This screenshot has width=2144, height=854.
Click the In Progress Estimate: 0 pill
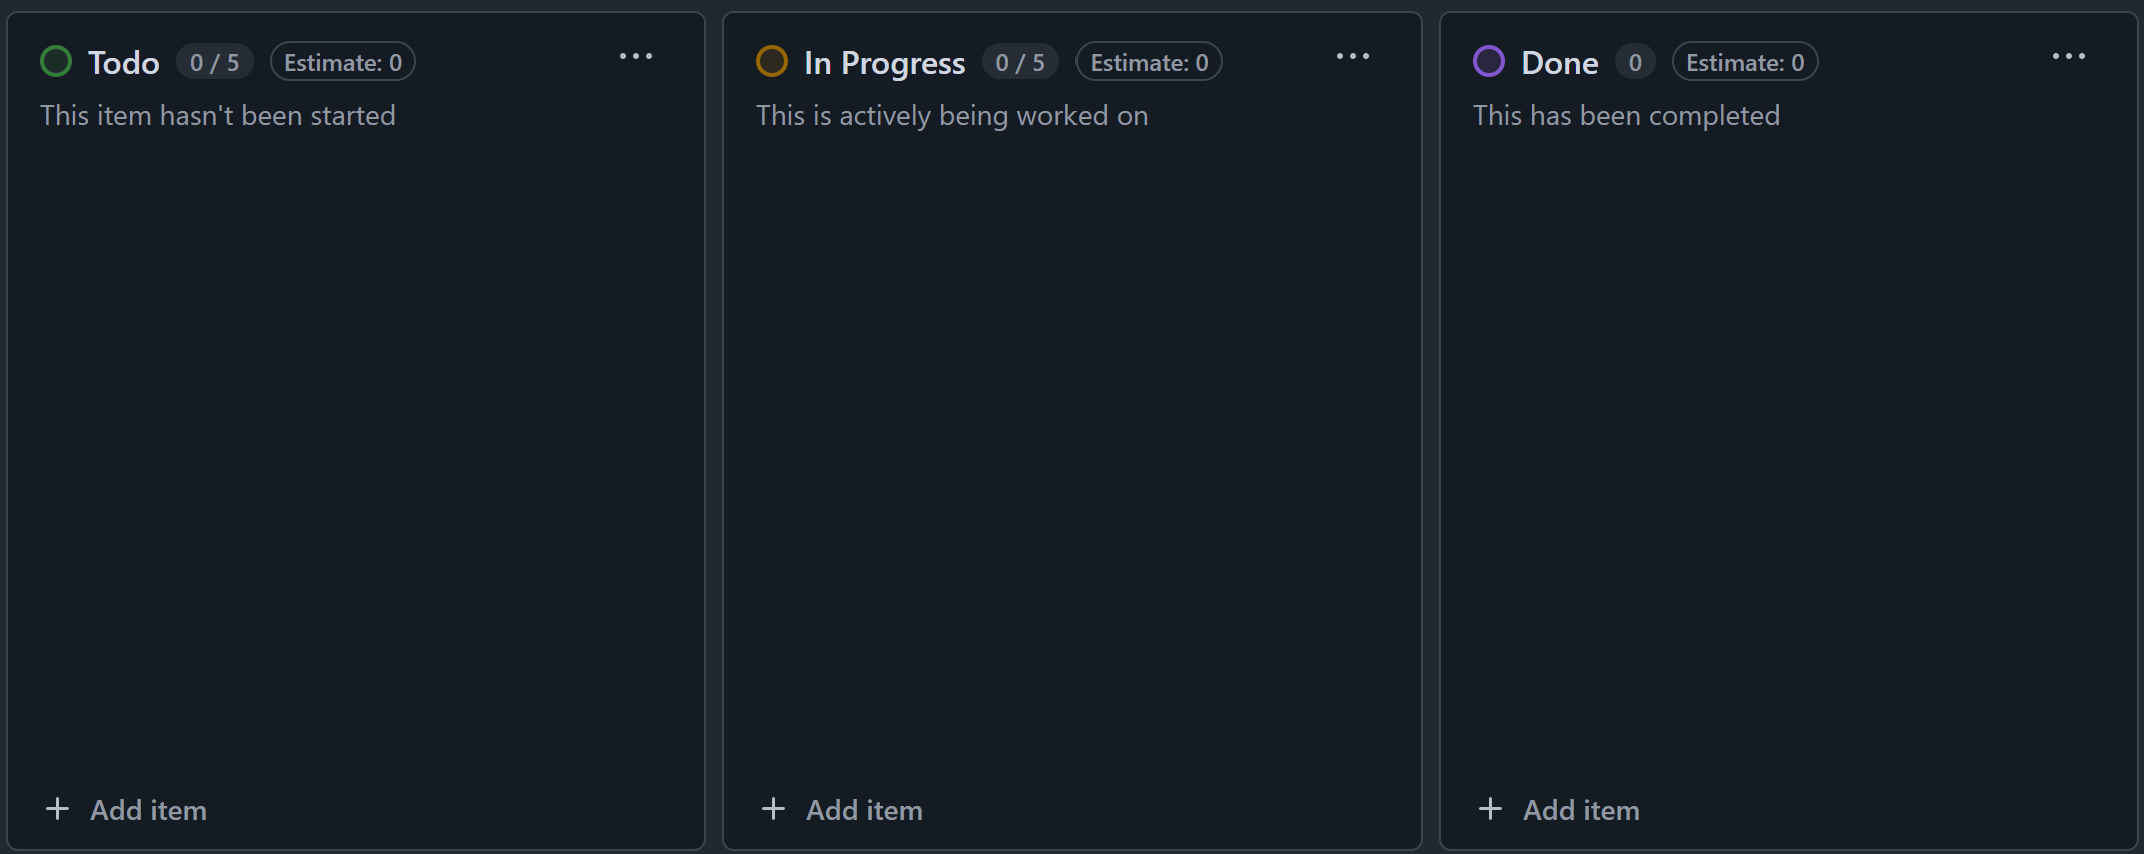[x=1149, y=63]
